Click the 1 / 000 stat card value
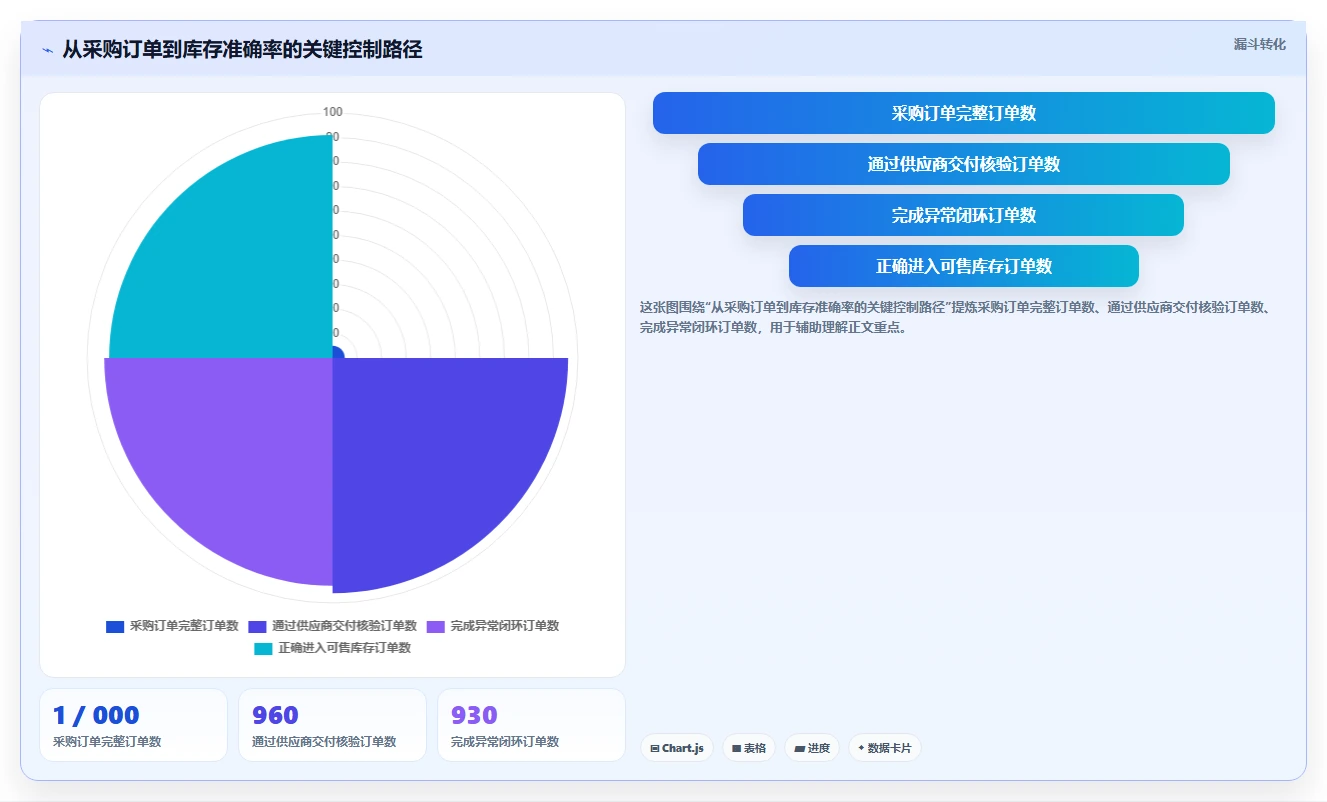Screen dimensions: 1327x802 [x=96, y=715]
